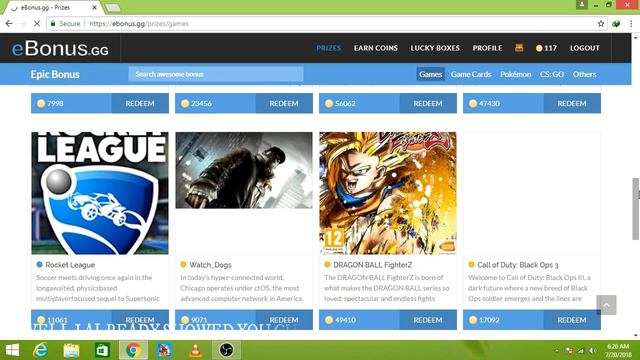Screen dimensions: 640x360
Task: Select the CS:GO category tab
Action: (x=552, y=74)
